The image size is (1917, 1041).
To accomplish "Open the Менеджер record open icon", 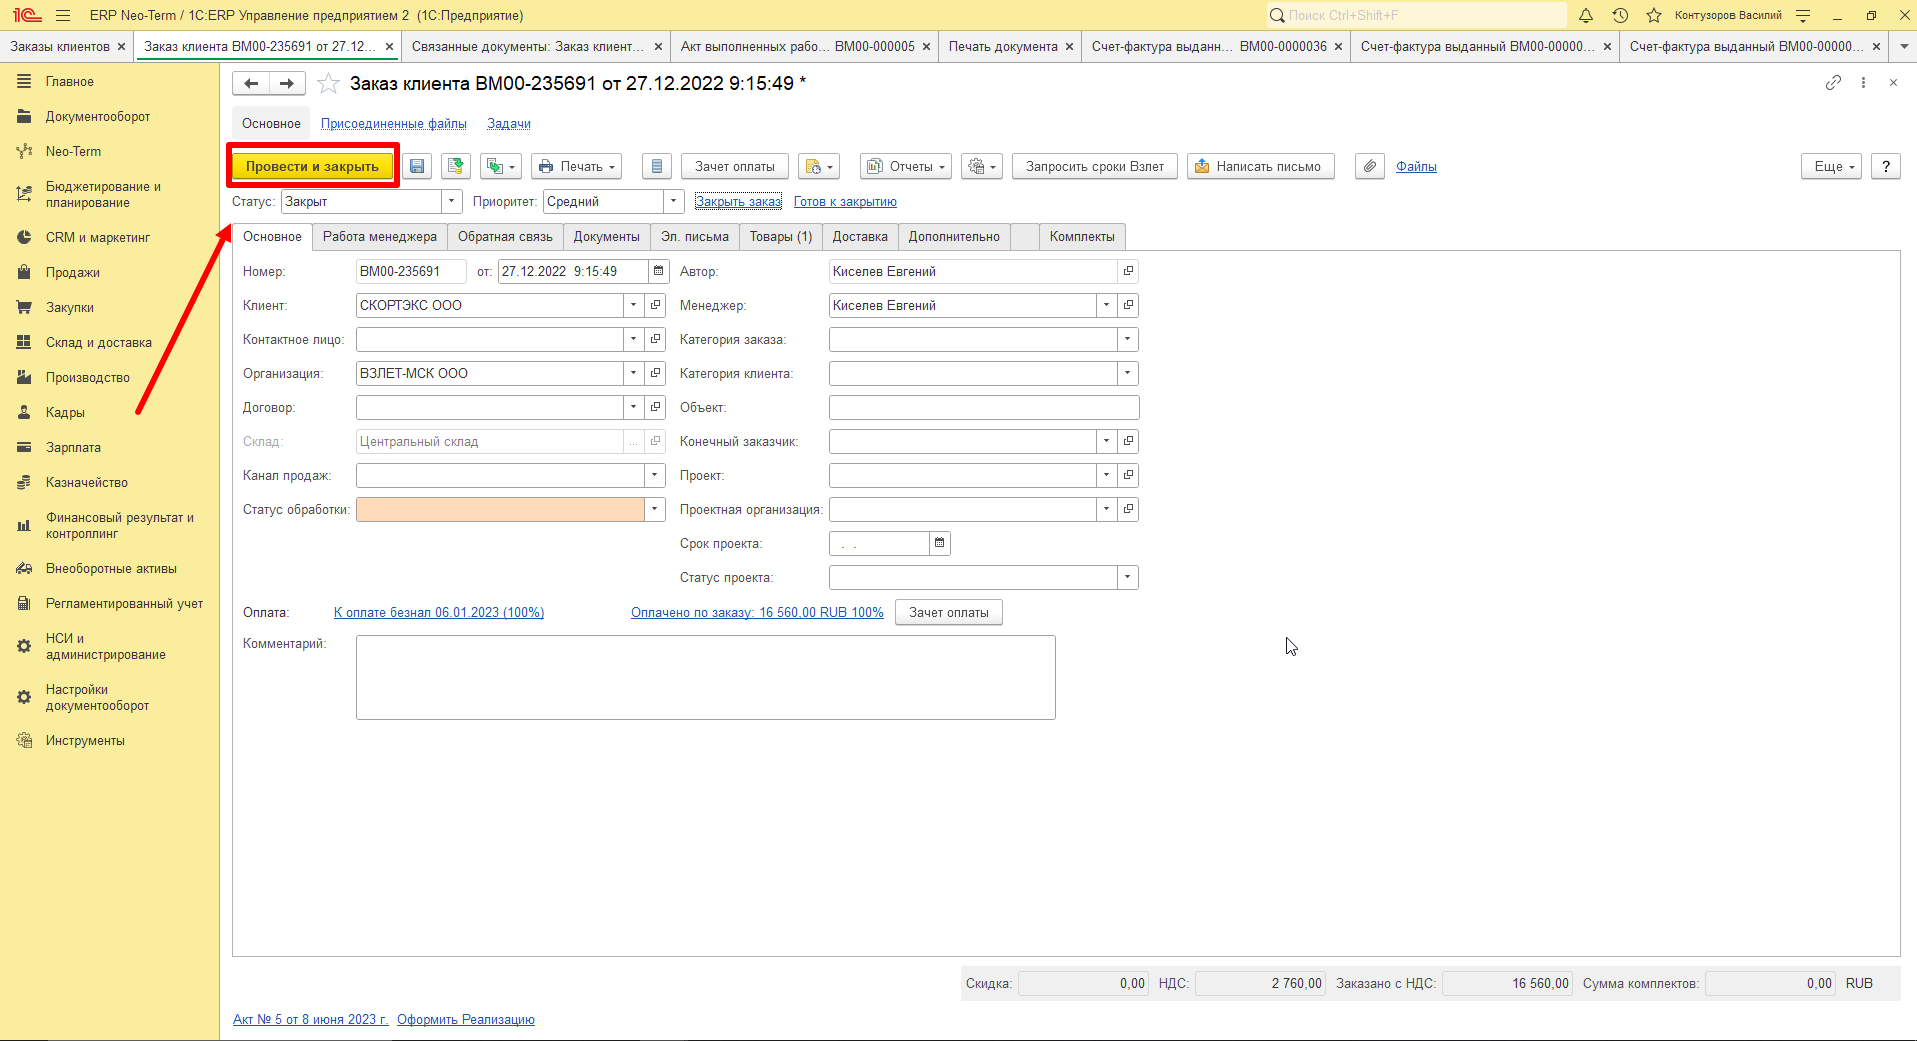I will (1128, 305).
